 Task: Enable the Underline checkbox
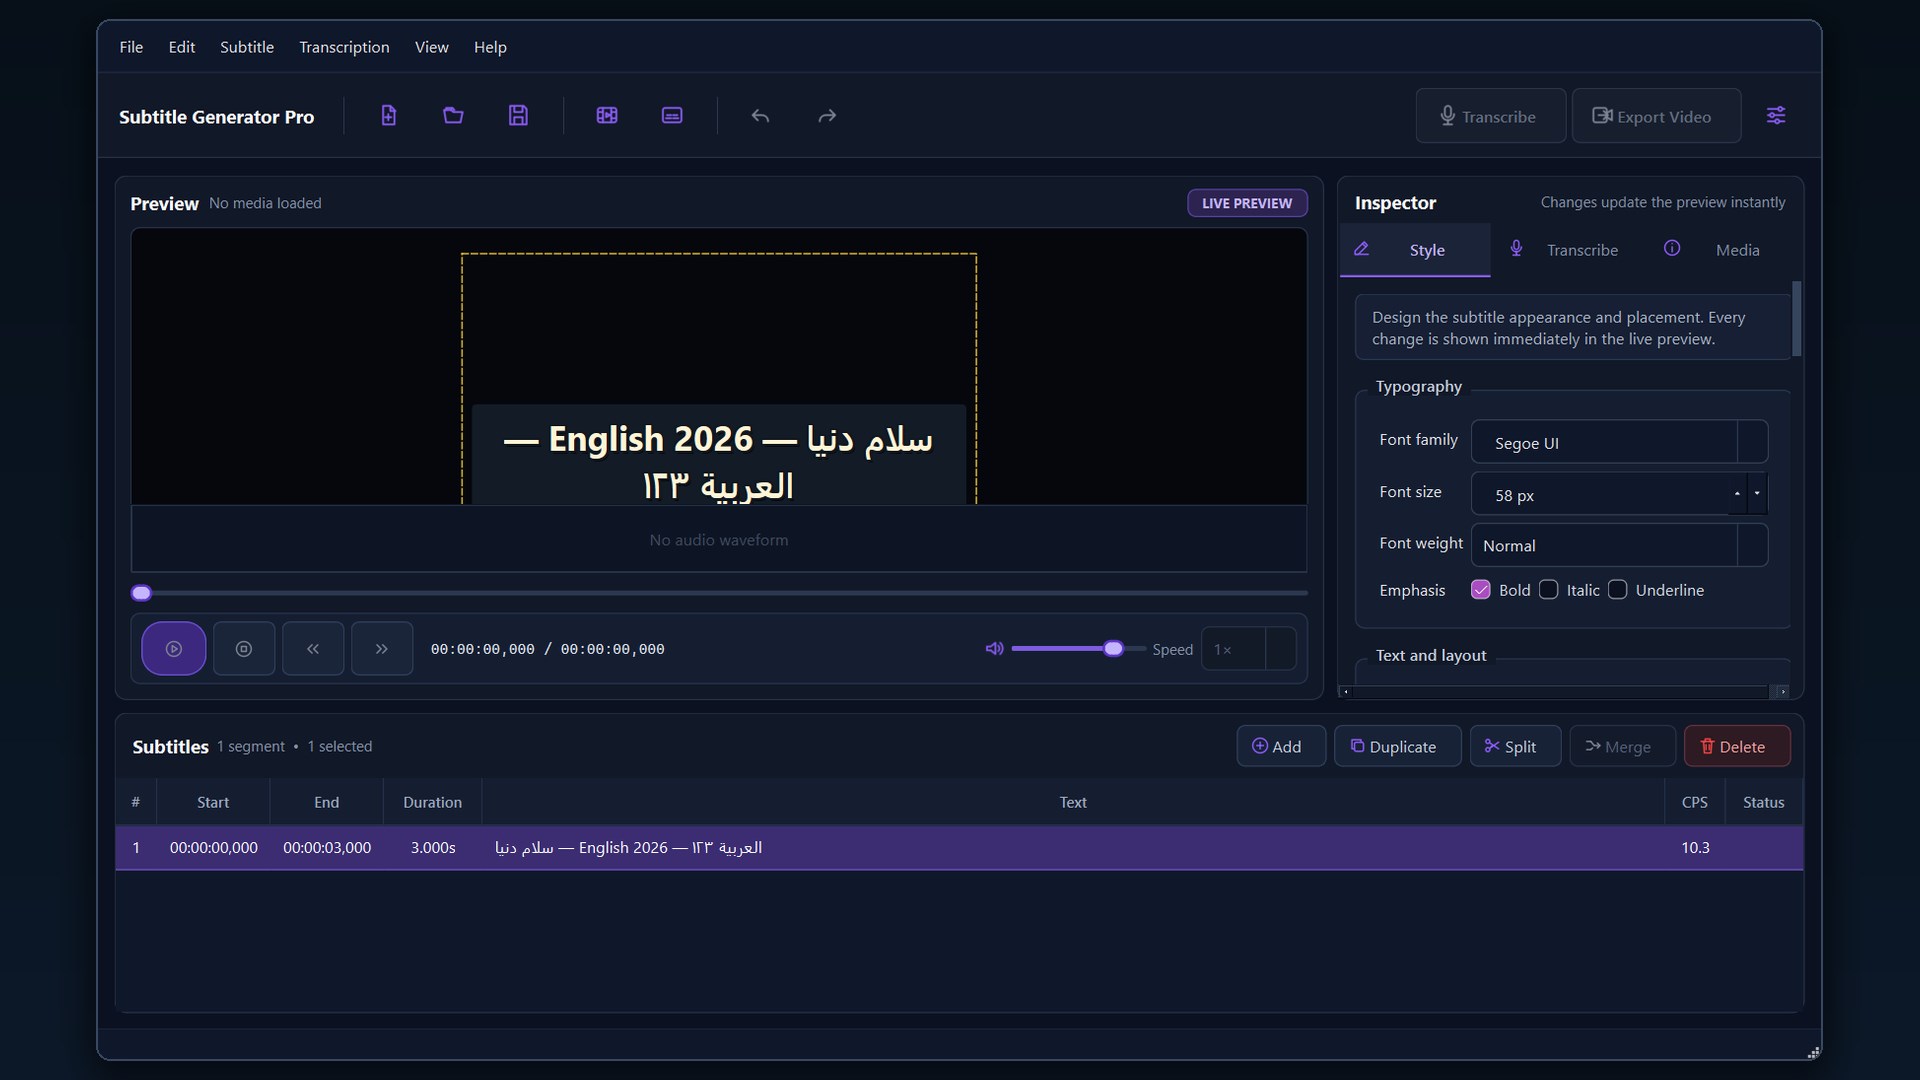click(x=1617, y=590)
